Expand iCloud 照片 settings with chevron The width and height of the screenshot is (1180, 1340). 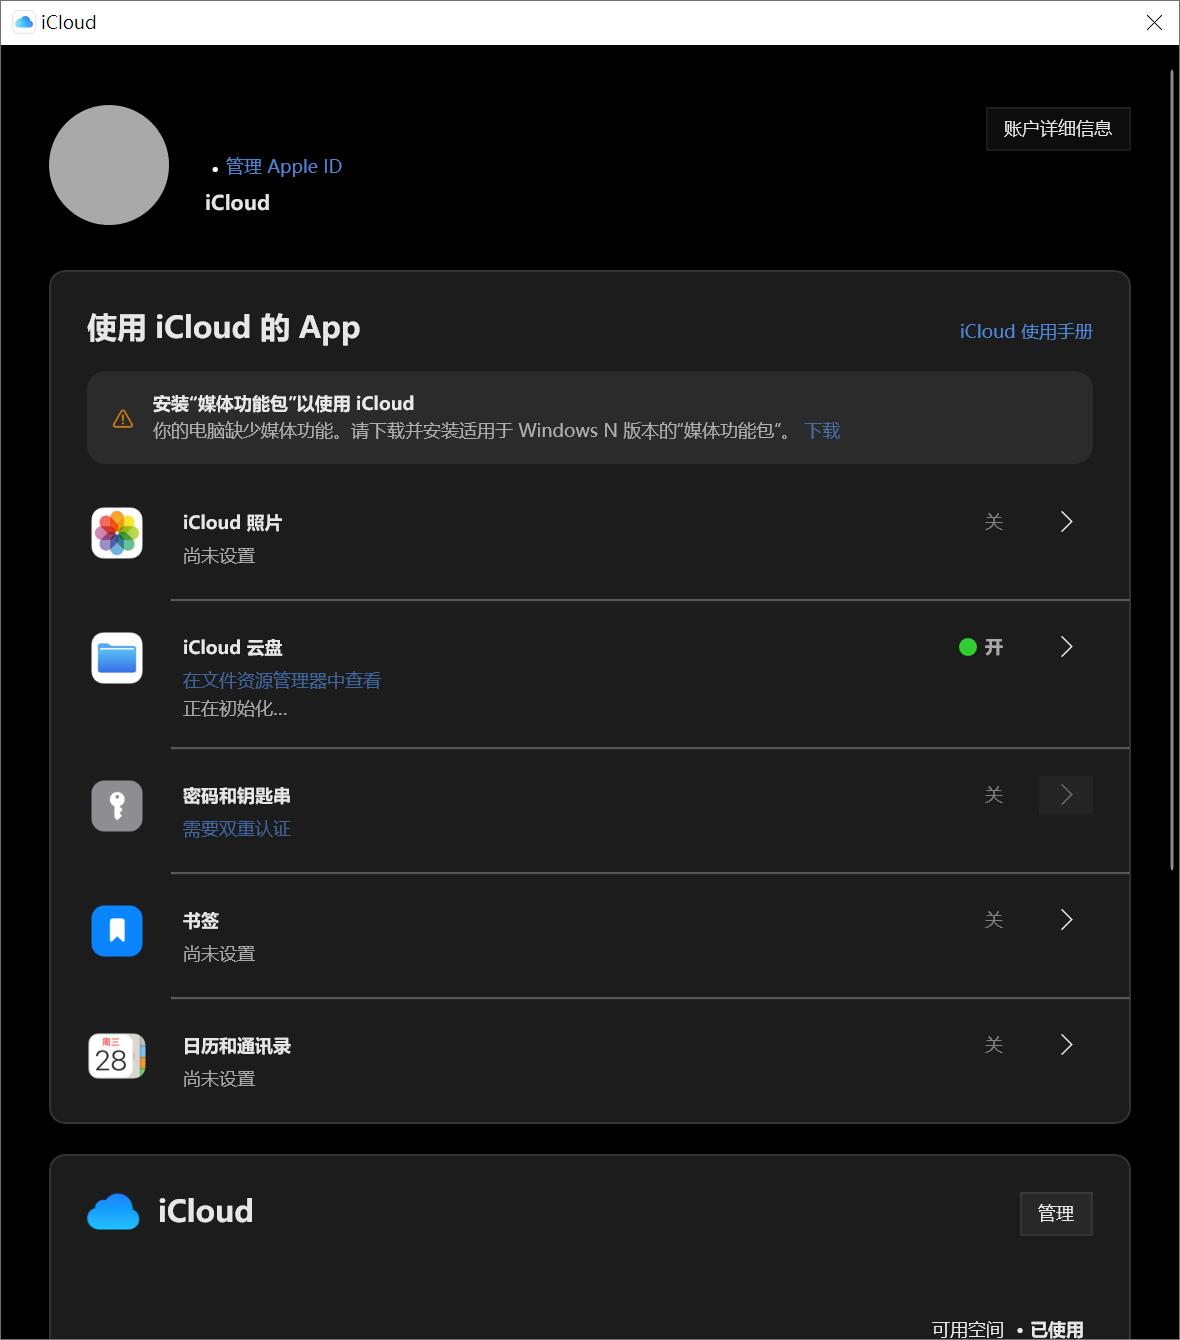tap(1066, 522)
